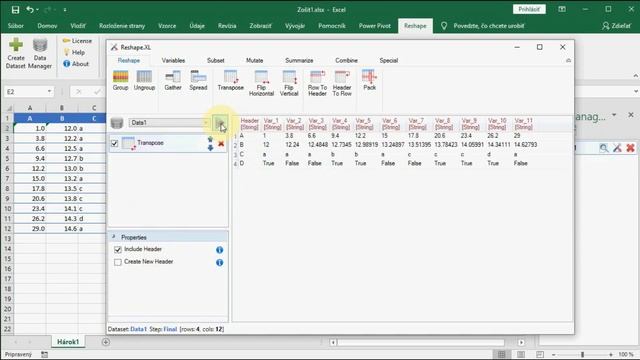
Task: Click in Povedzte, čo chcete urobiť box
Action: pos(489,26)
